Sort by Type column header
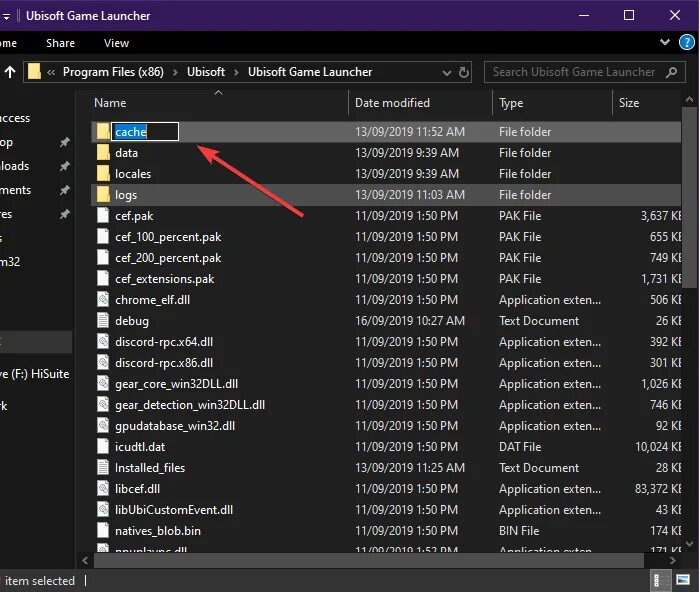The image size is (700, 592). [511, 103]
